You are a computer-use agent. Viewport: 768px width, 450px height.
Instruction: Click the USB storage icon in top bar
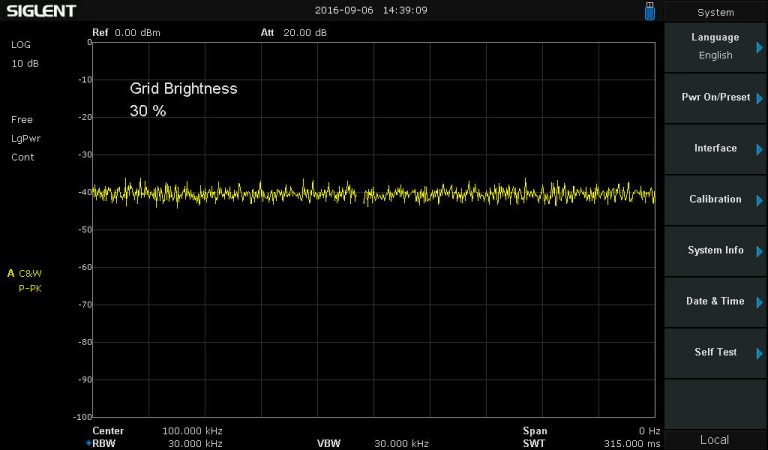pyautogui.click(x=650, y=11)
